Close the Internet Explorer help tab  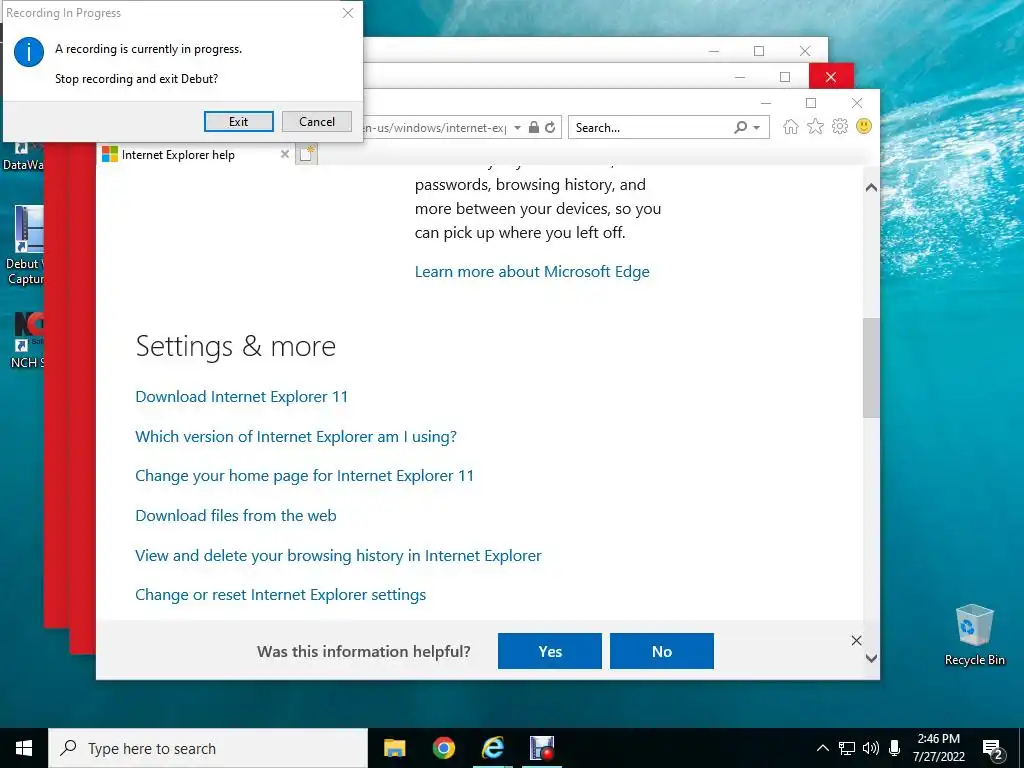(x=285, y=154)
